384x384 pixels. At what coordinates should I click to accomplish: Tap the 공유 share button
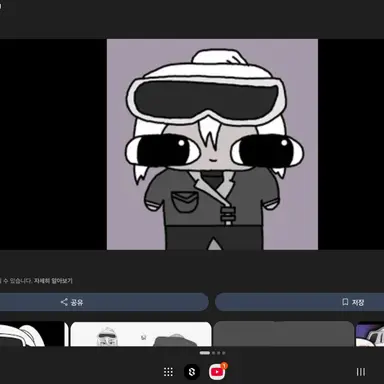click(x=103, y=302)
